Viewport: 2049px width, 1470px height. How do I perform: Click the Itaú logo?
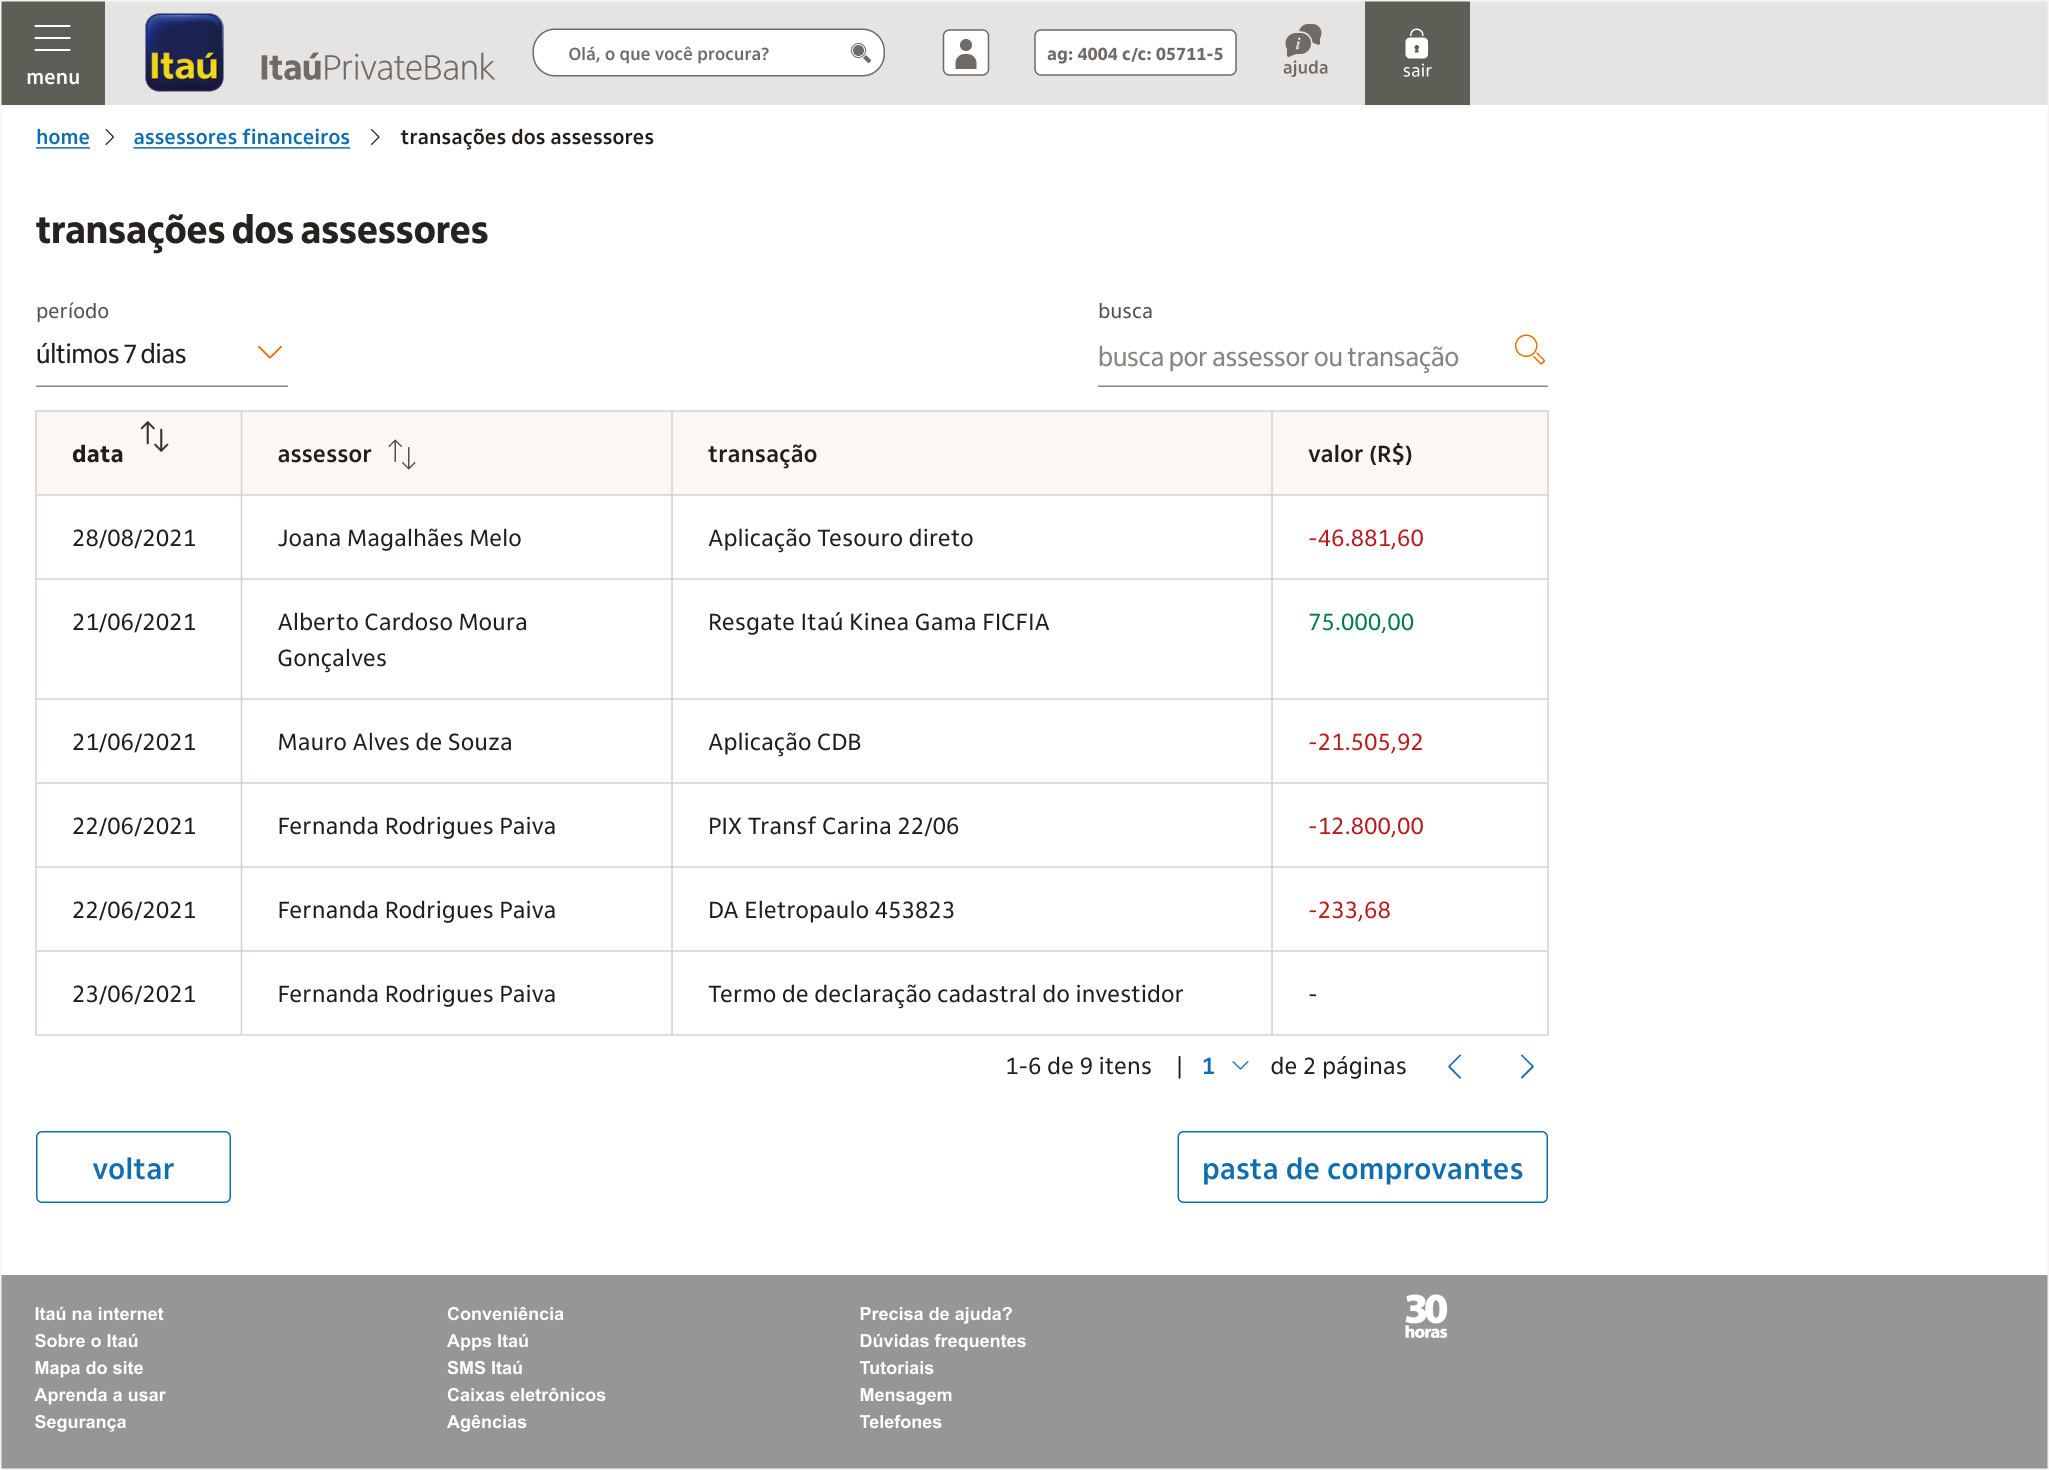click(x=184, y=53)
